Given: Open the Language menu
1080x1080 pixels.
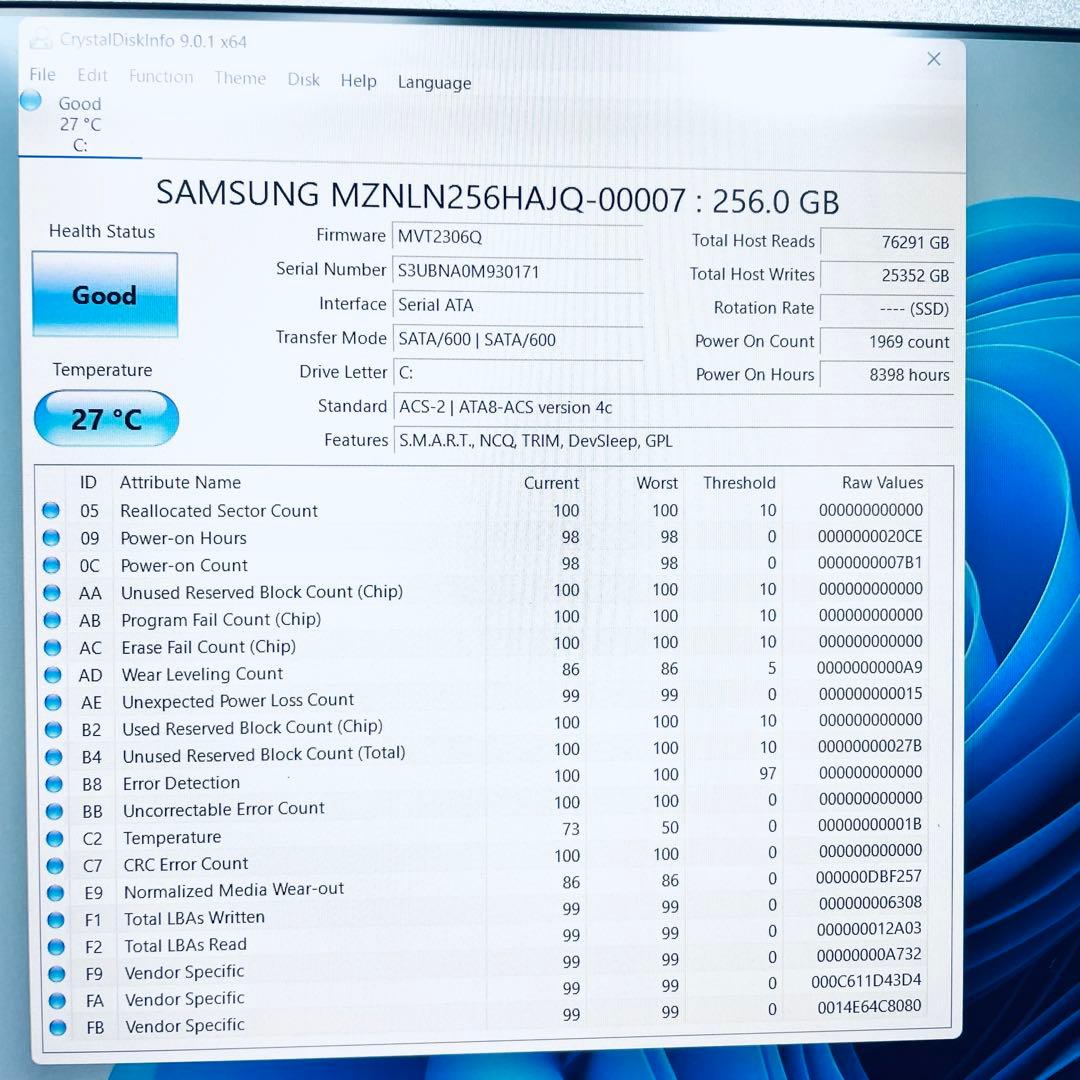Looking at the screenshot, I should tap(434, 83).
